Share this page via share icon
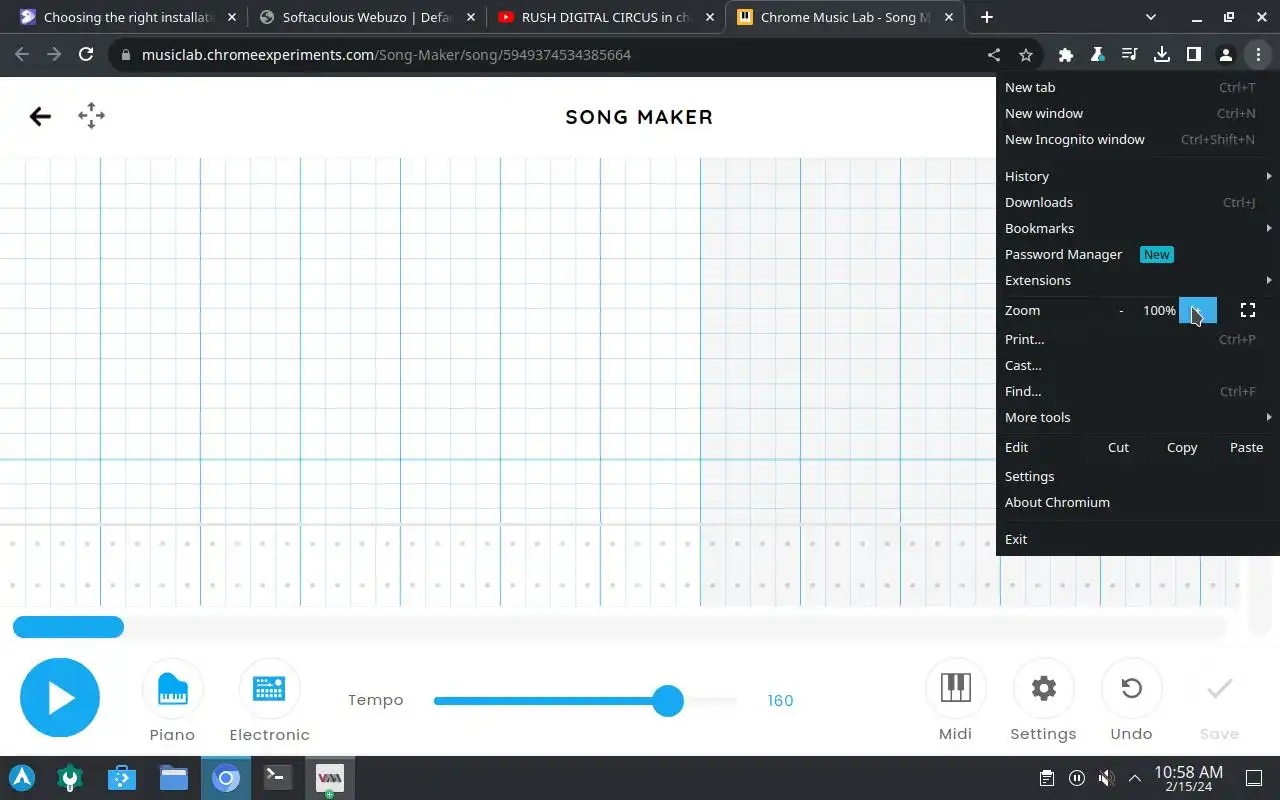This screenshot has height=800, width=1280. (993, 55)
